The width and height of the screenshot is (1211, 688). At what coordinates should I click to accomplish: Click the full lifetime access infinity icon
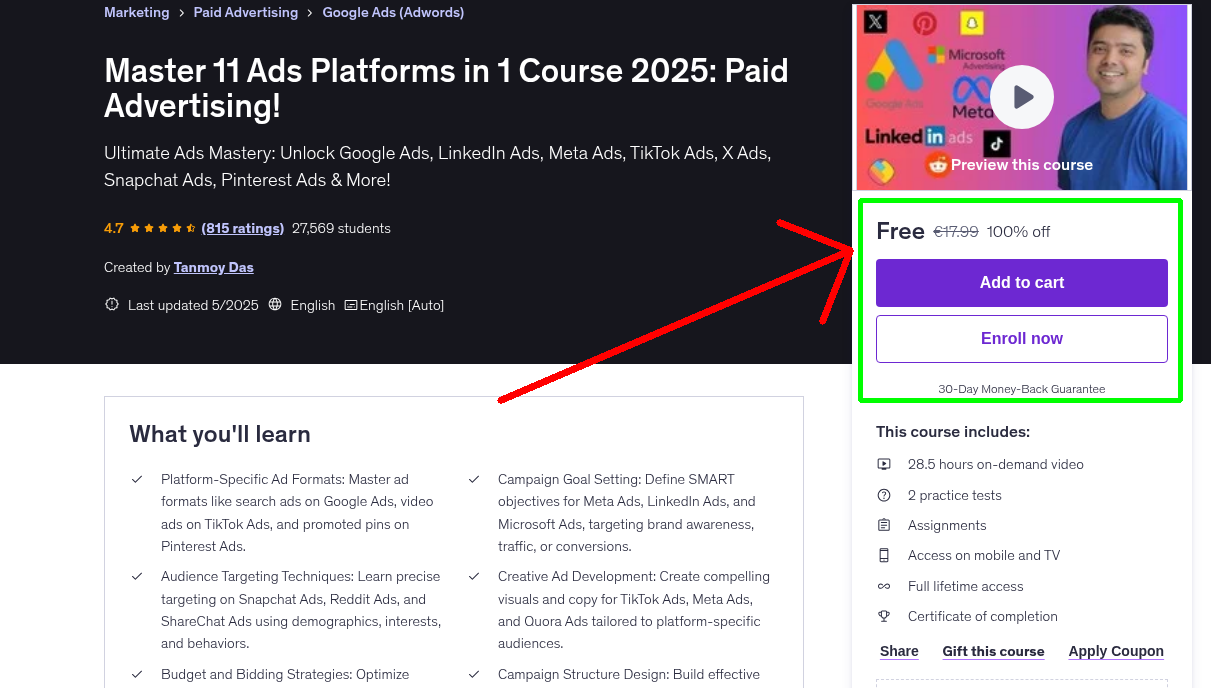[x=884, y=586]
